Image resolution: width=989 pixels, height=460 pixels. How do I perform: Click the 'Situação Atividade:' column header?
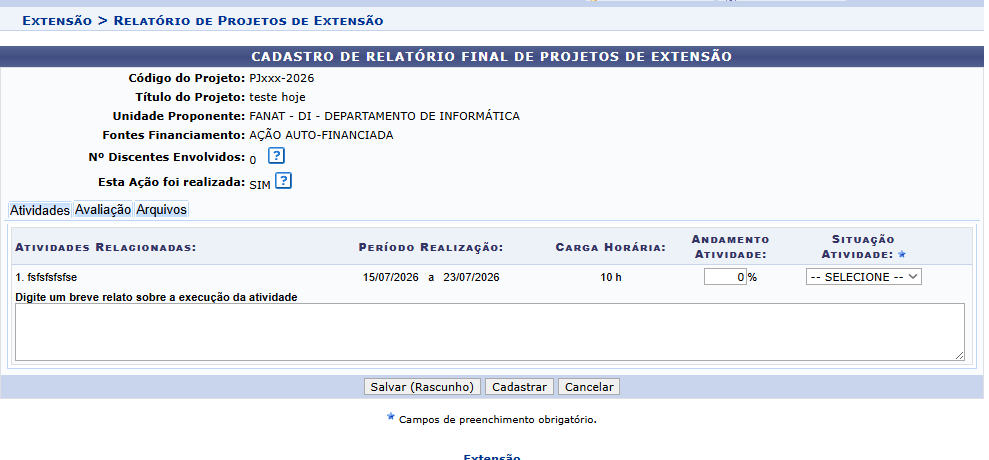pyautogui.click(x=863, y=247)
